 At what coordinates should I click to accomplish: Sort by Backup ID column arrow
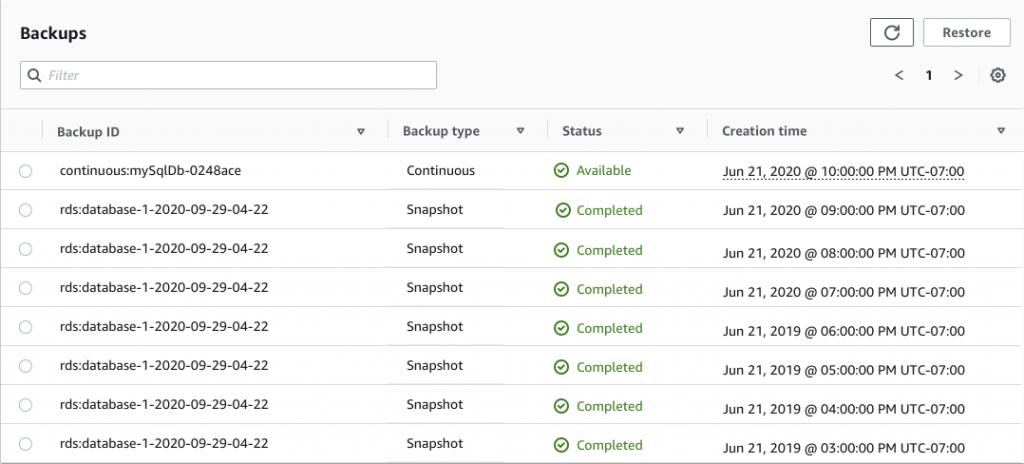[361, 131]
